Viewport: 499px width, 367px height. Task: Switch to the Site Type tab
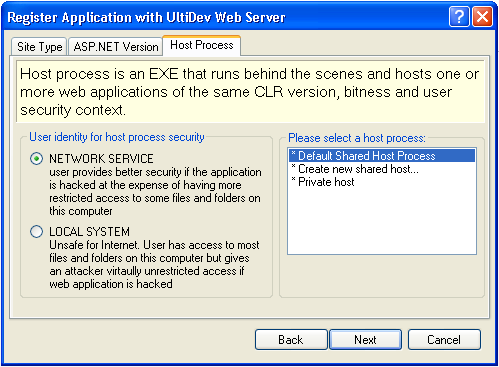[39, 46]
